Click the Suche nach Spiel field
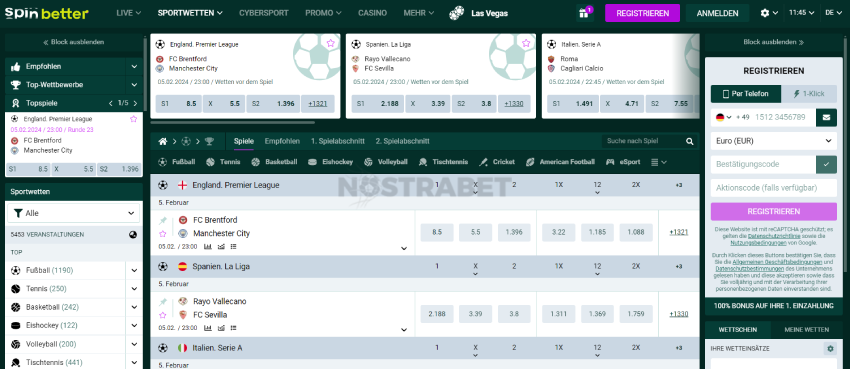850x369 pixels. (x=643, y=141)
